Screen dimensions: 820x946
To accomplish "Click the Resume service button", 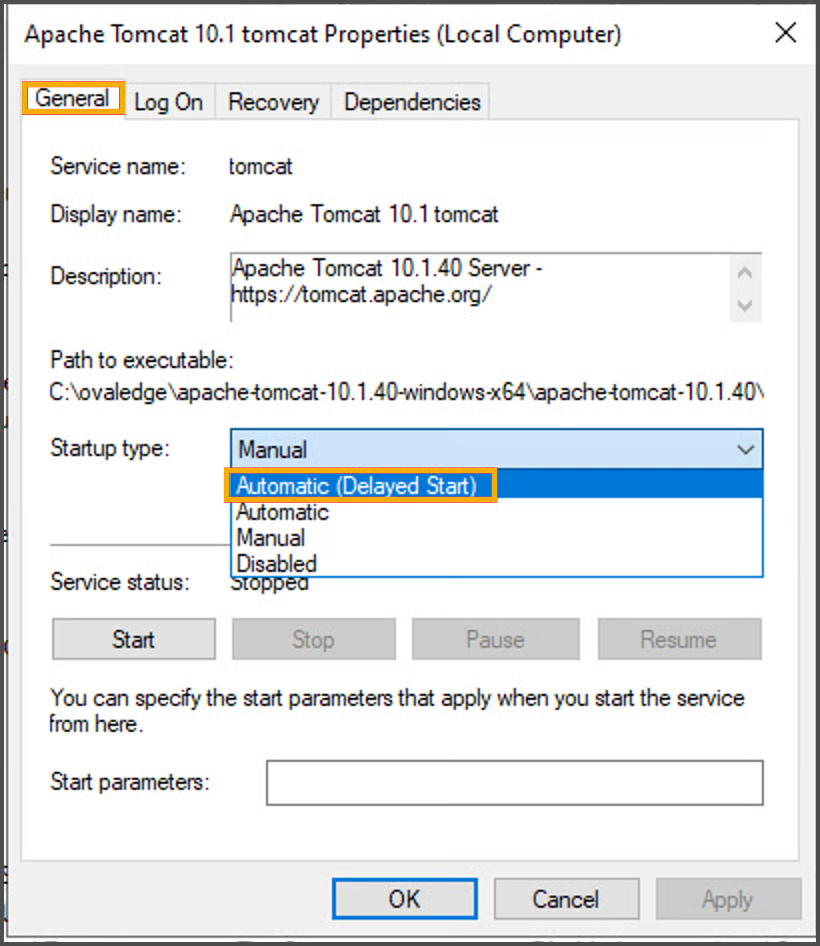I will (x=679, y=639).
